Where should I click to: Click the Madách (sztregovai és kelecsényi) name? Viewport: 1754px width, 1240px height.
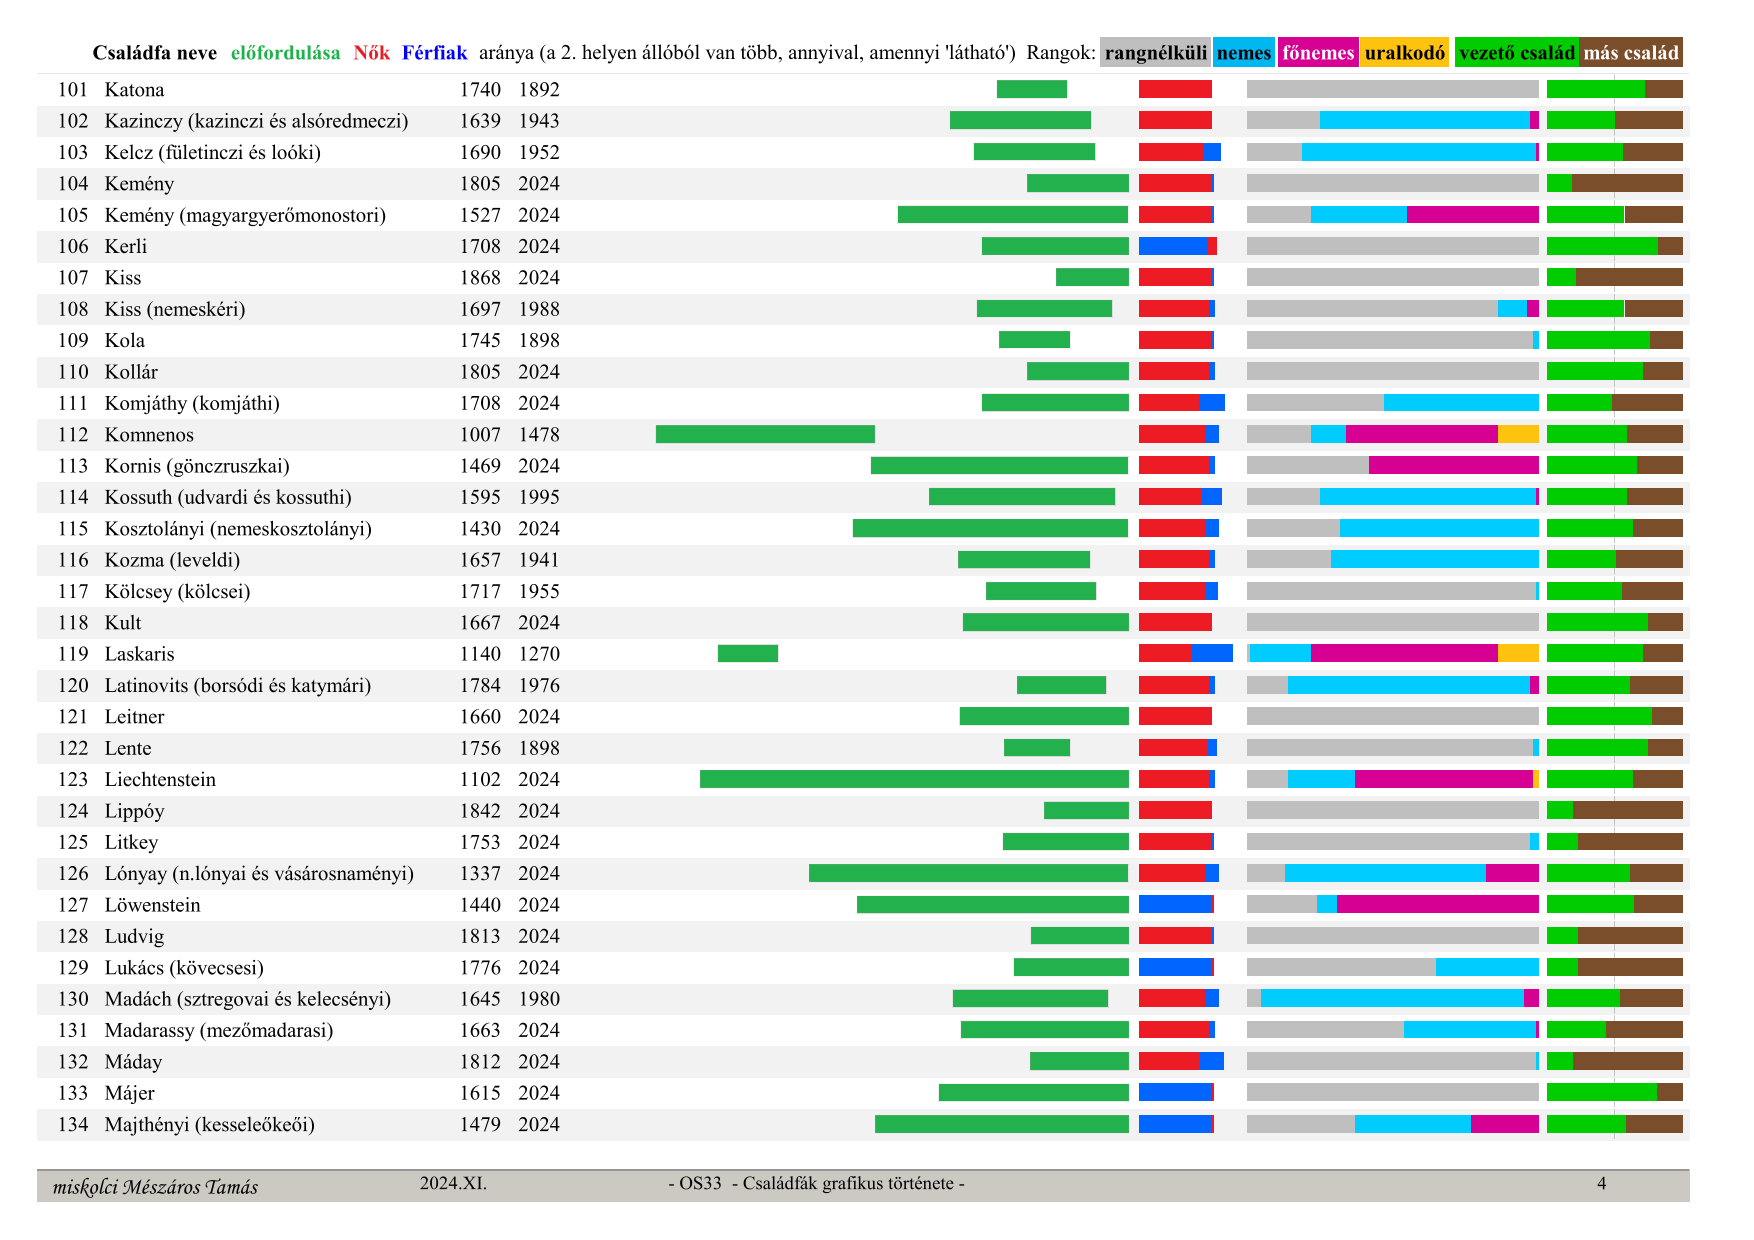point(247,999)
